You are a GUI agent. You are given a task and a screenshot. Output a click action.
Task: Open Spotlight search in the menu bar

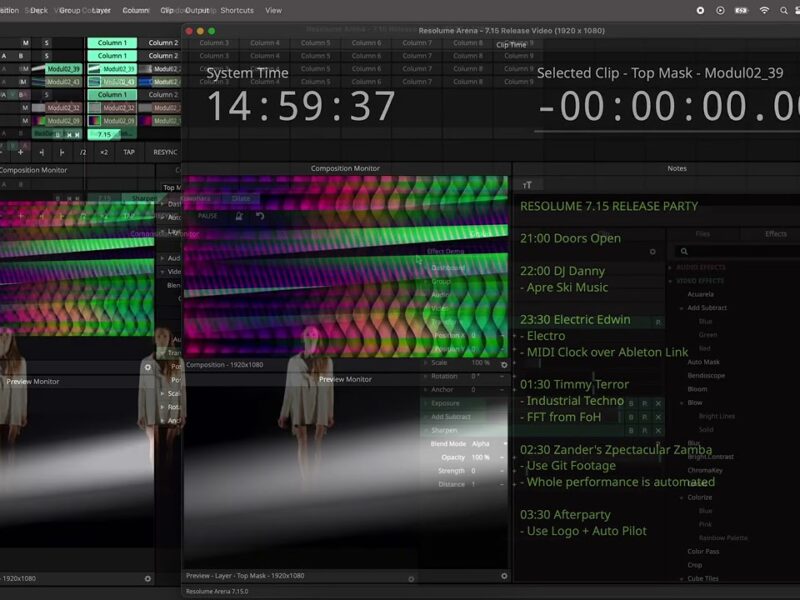point(786,10)
